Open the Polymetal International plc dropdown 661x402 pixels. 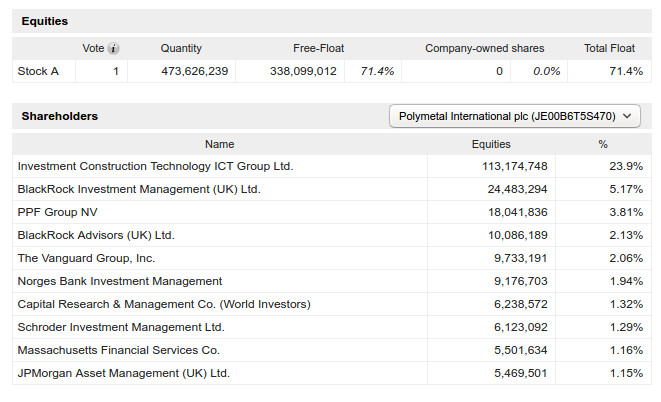515,116
